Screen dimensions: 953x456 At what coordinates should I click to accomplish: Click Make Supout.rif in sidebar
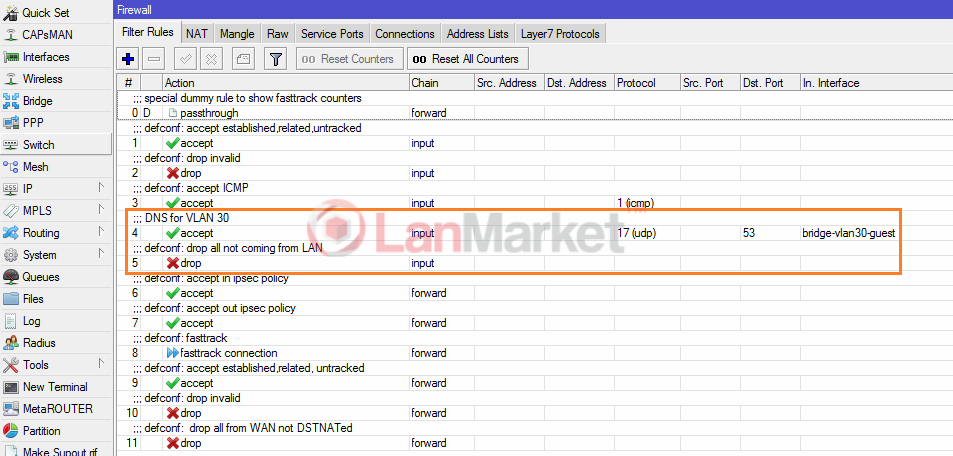point(56,451)
